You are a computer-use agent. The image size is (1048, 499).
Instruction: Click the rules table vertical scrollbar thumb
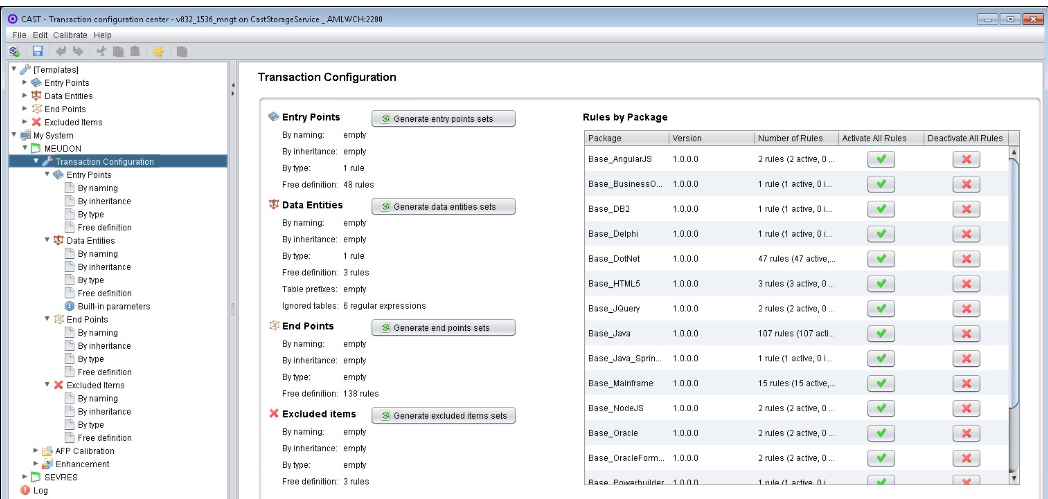pyautogui.click(x=1014, y=283)
